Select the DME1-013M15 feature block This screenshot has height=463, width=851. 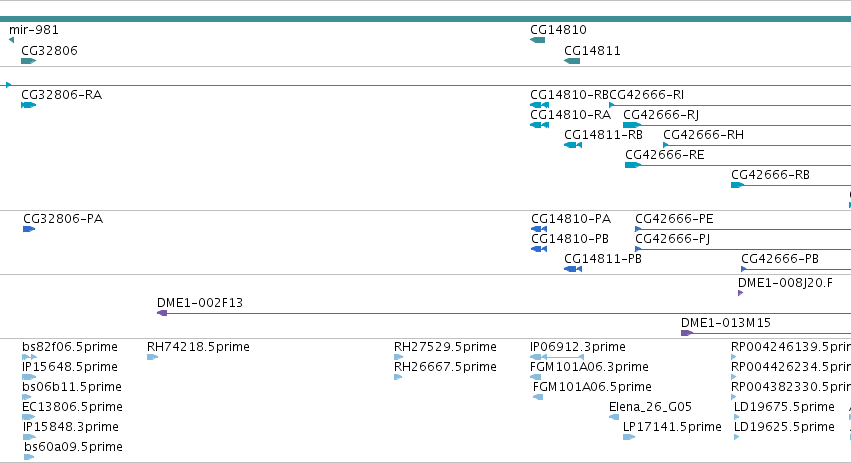[687, 333]
